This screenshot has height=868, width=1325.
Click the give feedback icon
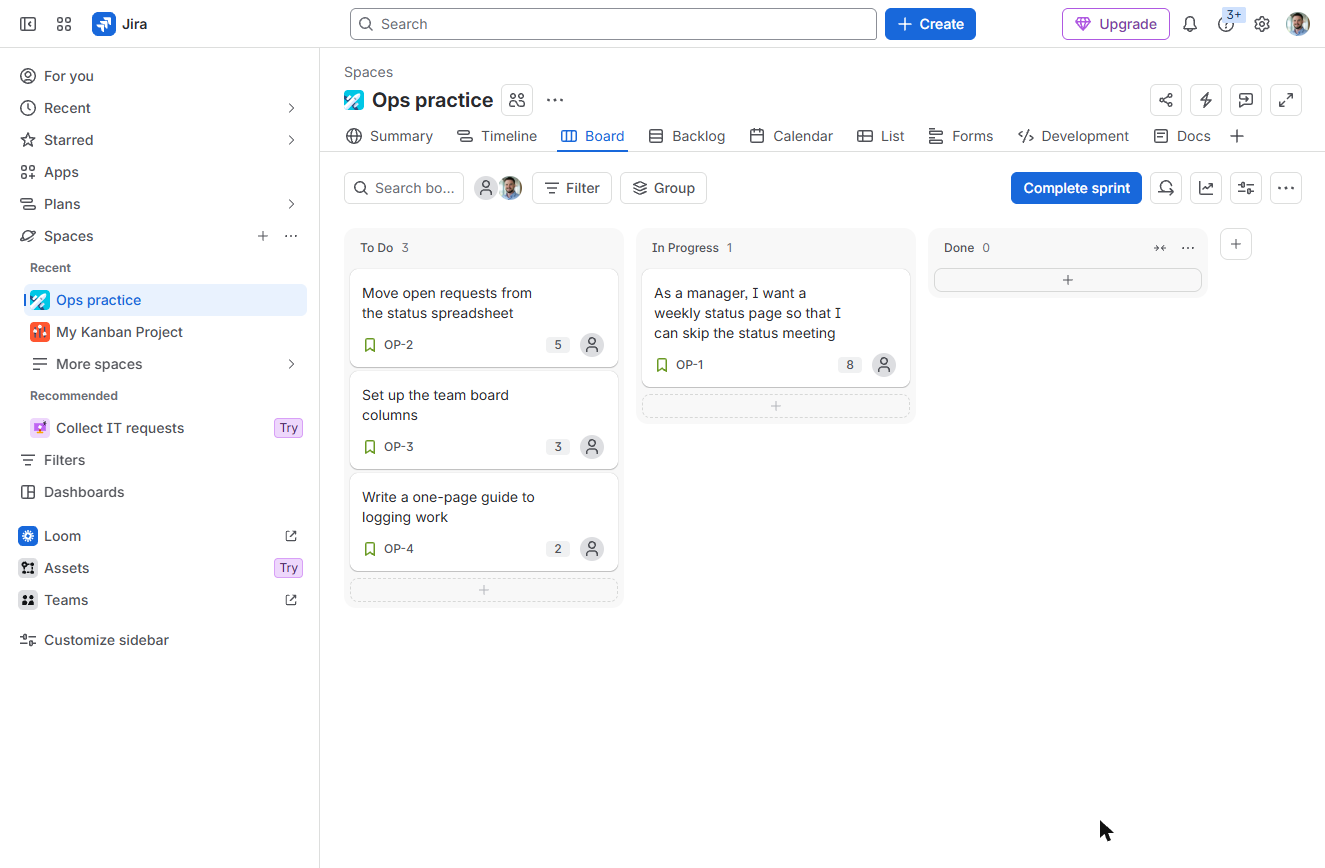[x=1246, y=100]
